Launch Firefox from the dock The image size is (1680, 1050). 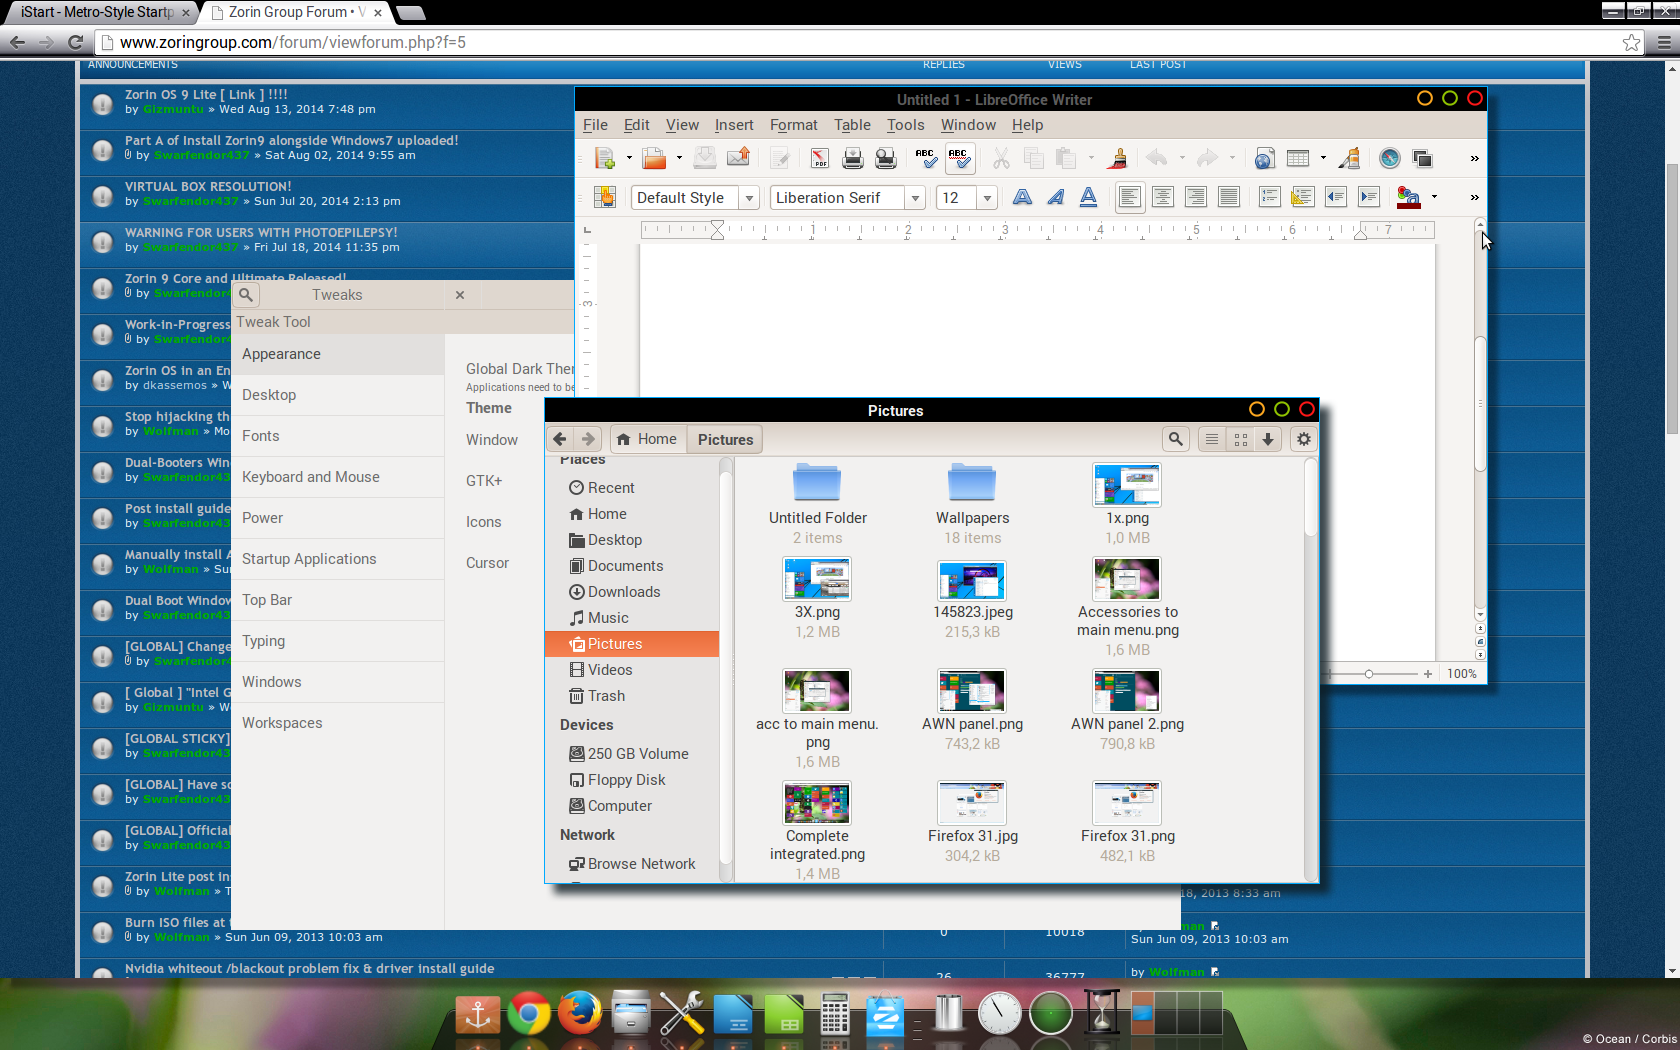(x=579, y=1013)
